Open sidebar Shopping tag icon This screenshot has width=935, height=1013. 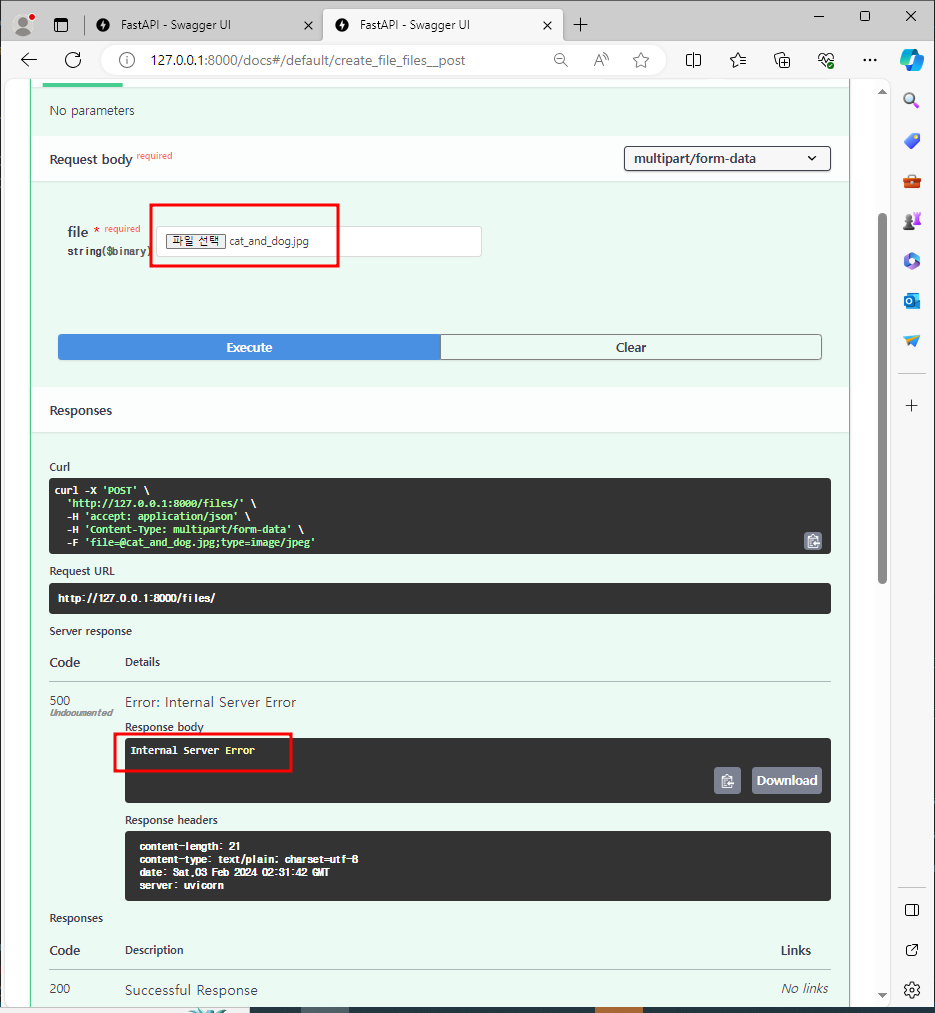point(912,140)
